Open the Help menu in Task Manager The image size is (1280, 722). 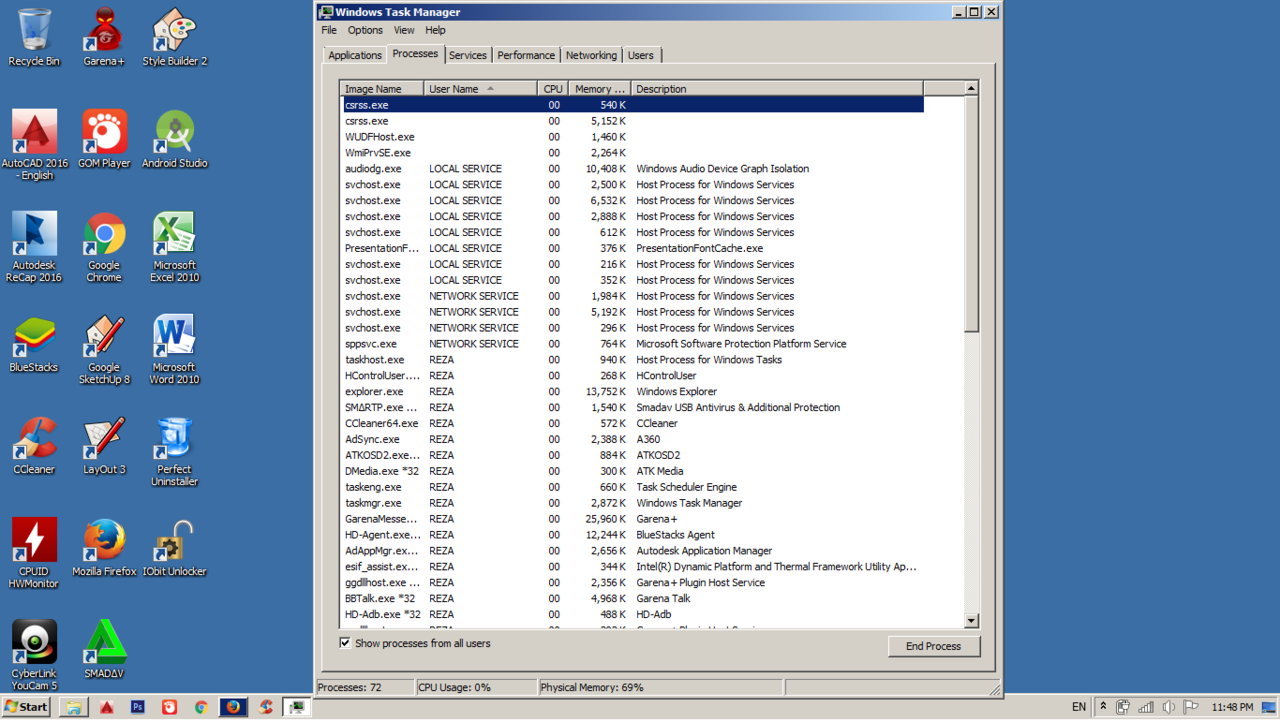click(435, 30)
